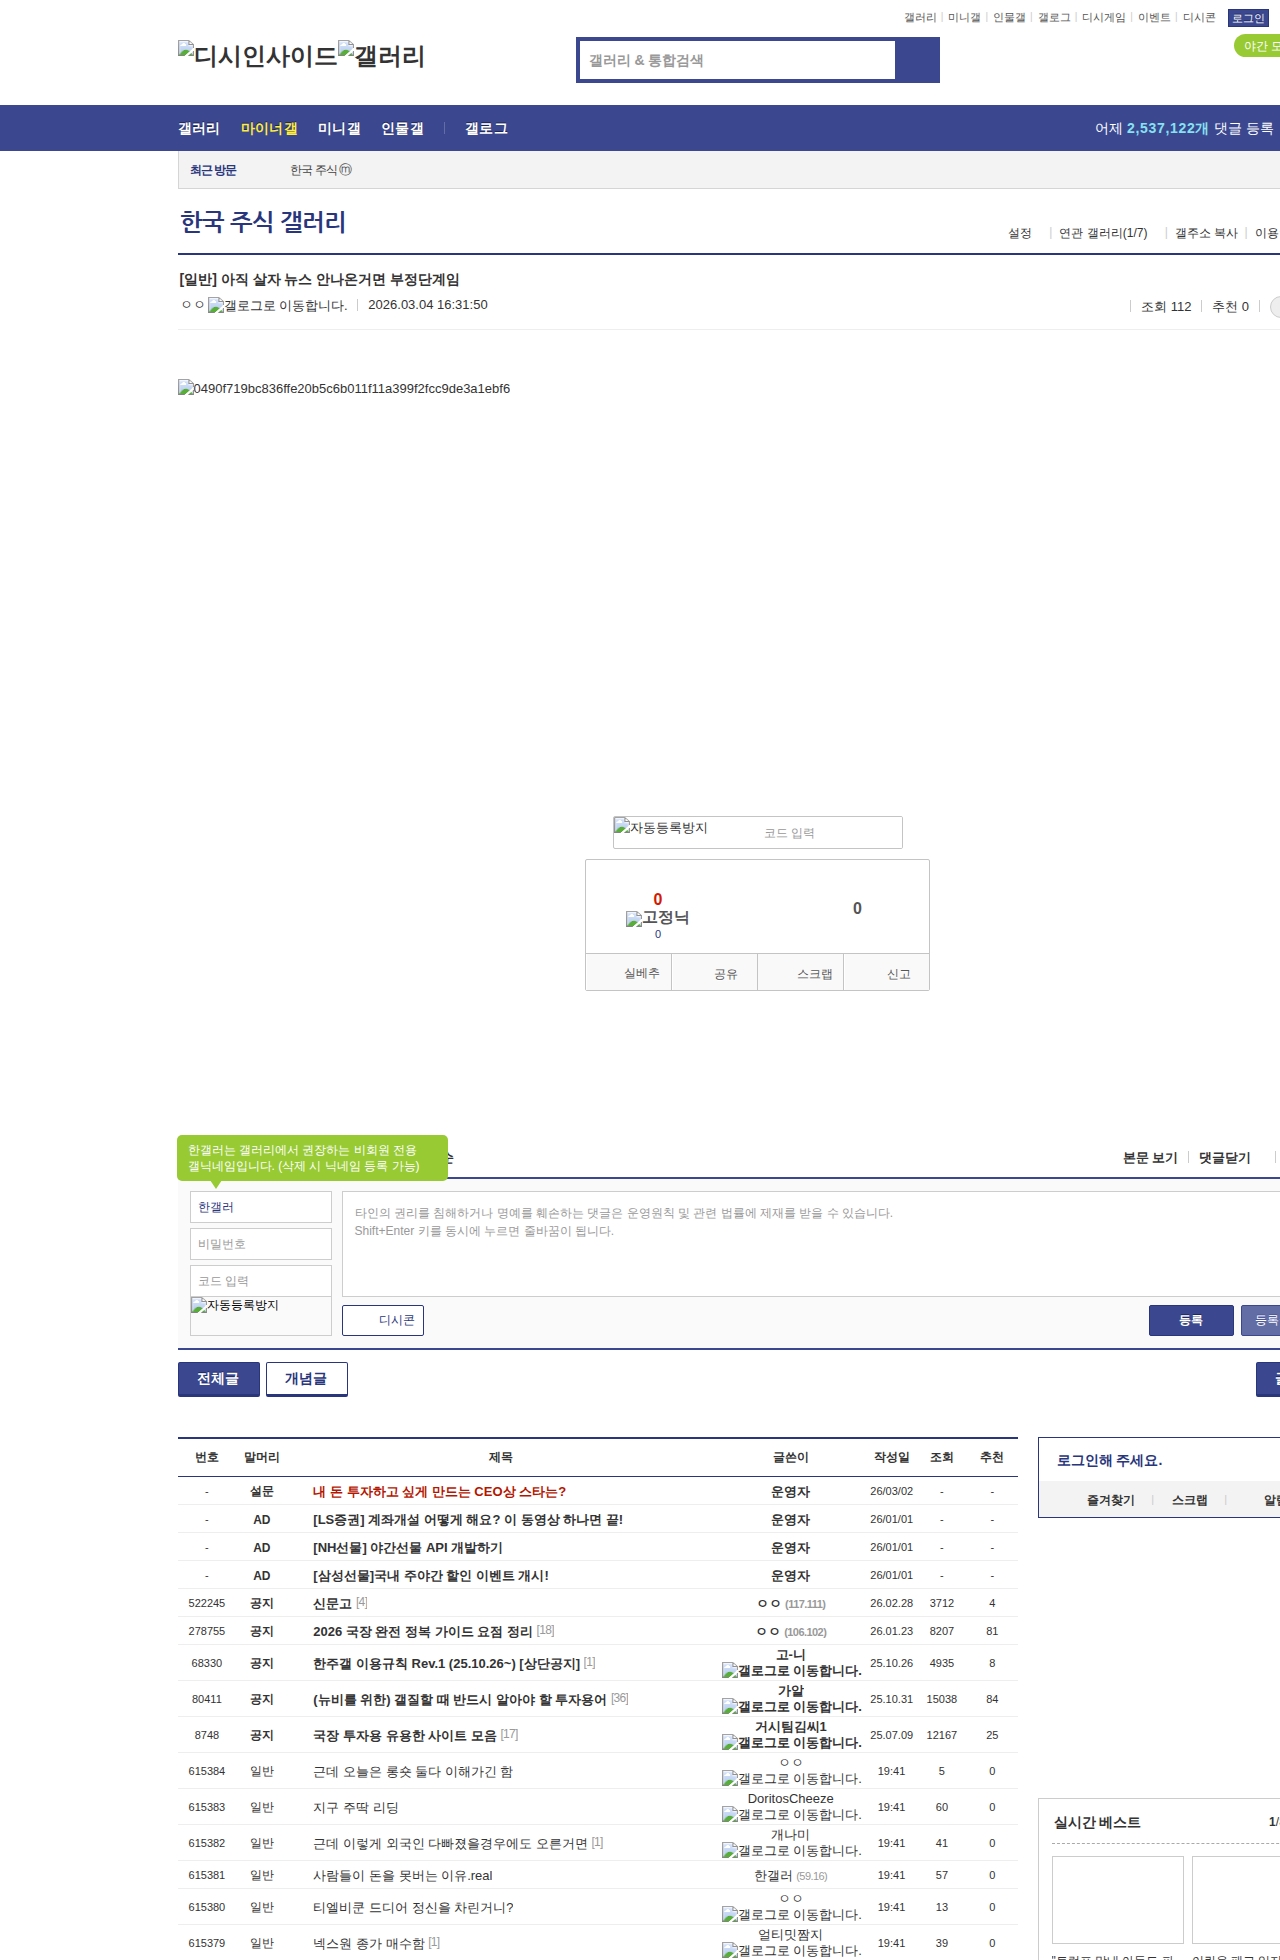Focus the 코드 입력 field above the vote box

pos(828,833)
